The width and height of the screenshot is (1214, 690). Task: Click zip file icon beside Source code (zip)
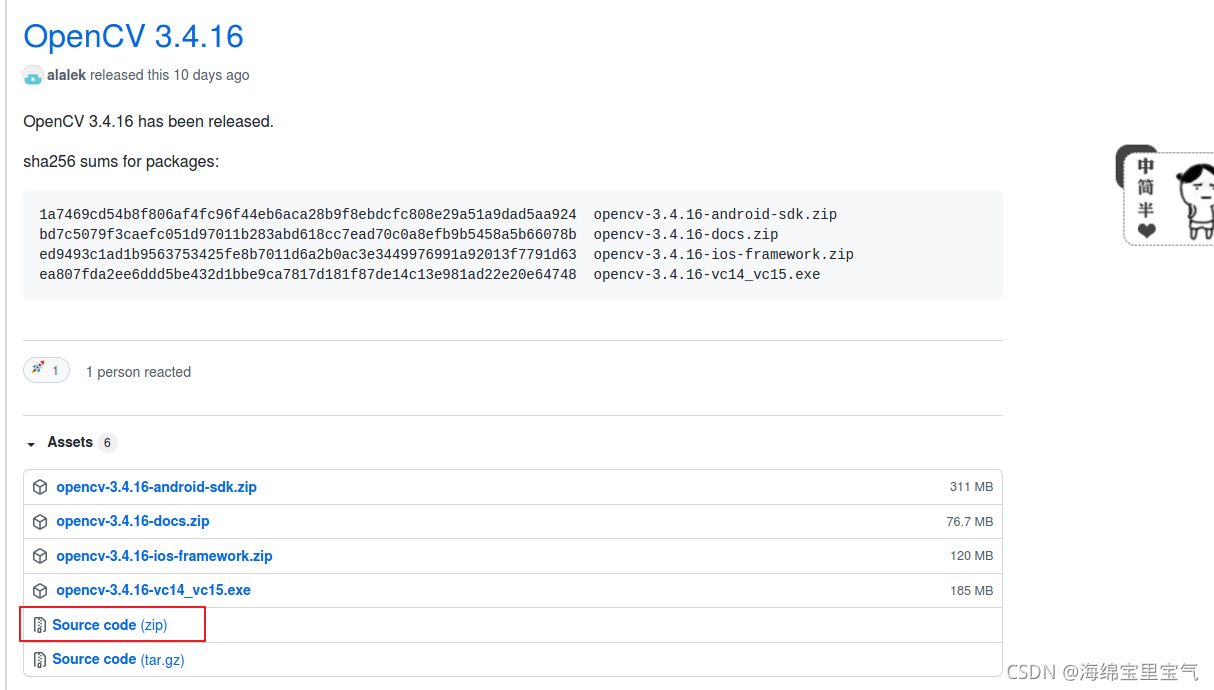(40, 625)
